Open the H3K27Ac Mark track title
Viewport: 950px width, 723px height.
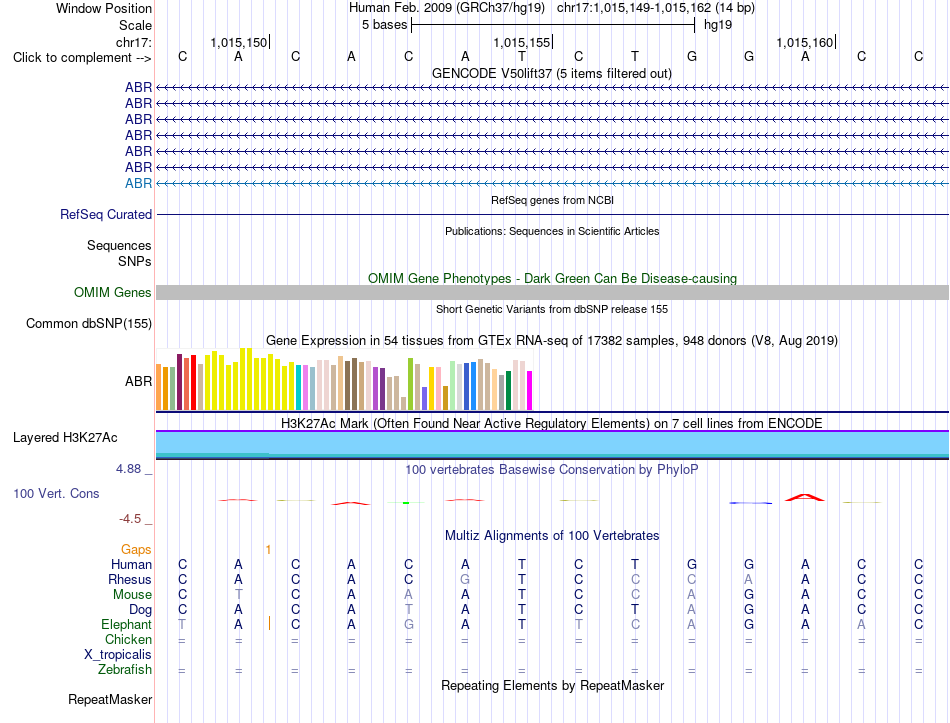point(552,423)
